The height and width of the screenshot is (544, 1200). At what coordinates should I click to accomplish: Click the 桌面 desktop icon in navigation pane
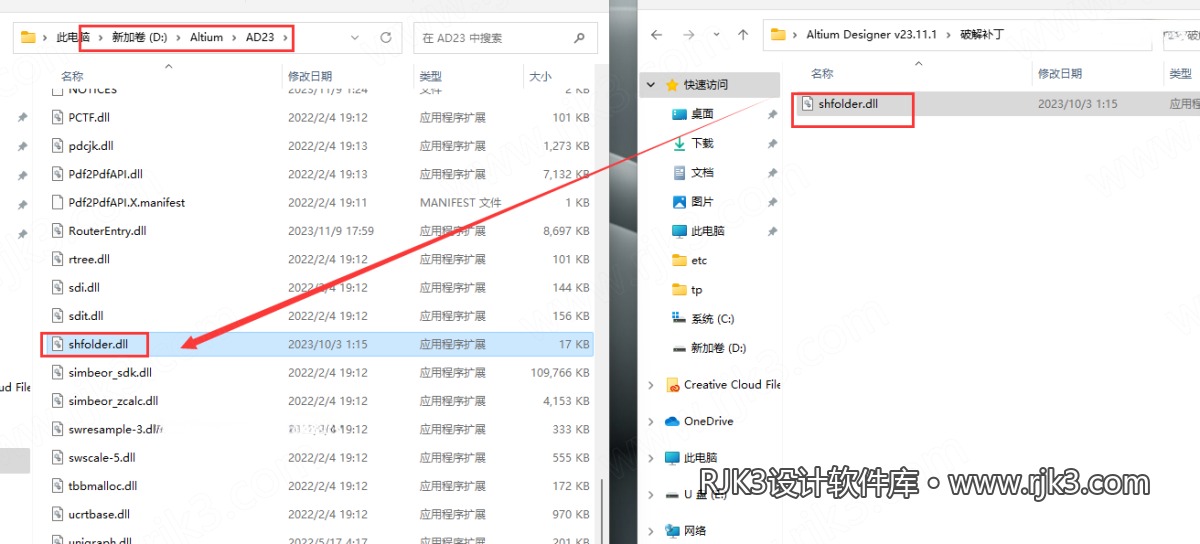679,114
